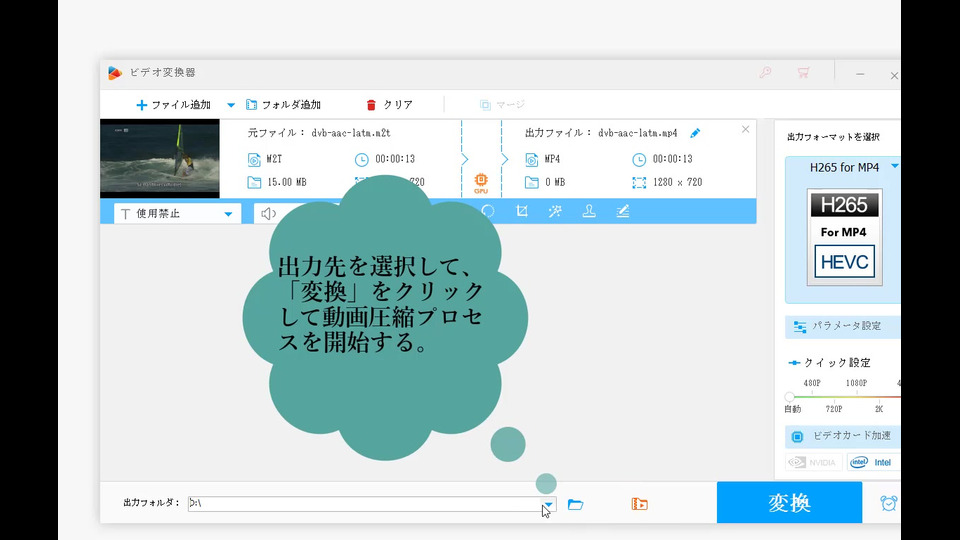The height and width of the screenshot is (540, 960).
Task: Toggle ビデオカード加速 video card acceleration
Action: click(x=842, y=436)
